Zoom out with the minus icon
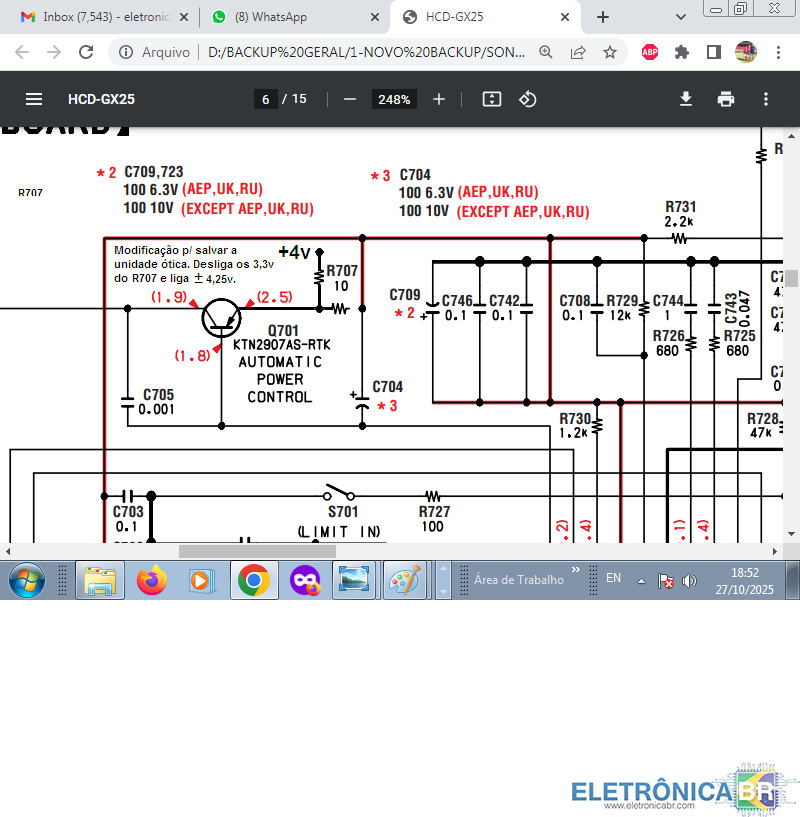This screenshot has width=800, height=817. pyautogui.click(x=350, y=99)
